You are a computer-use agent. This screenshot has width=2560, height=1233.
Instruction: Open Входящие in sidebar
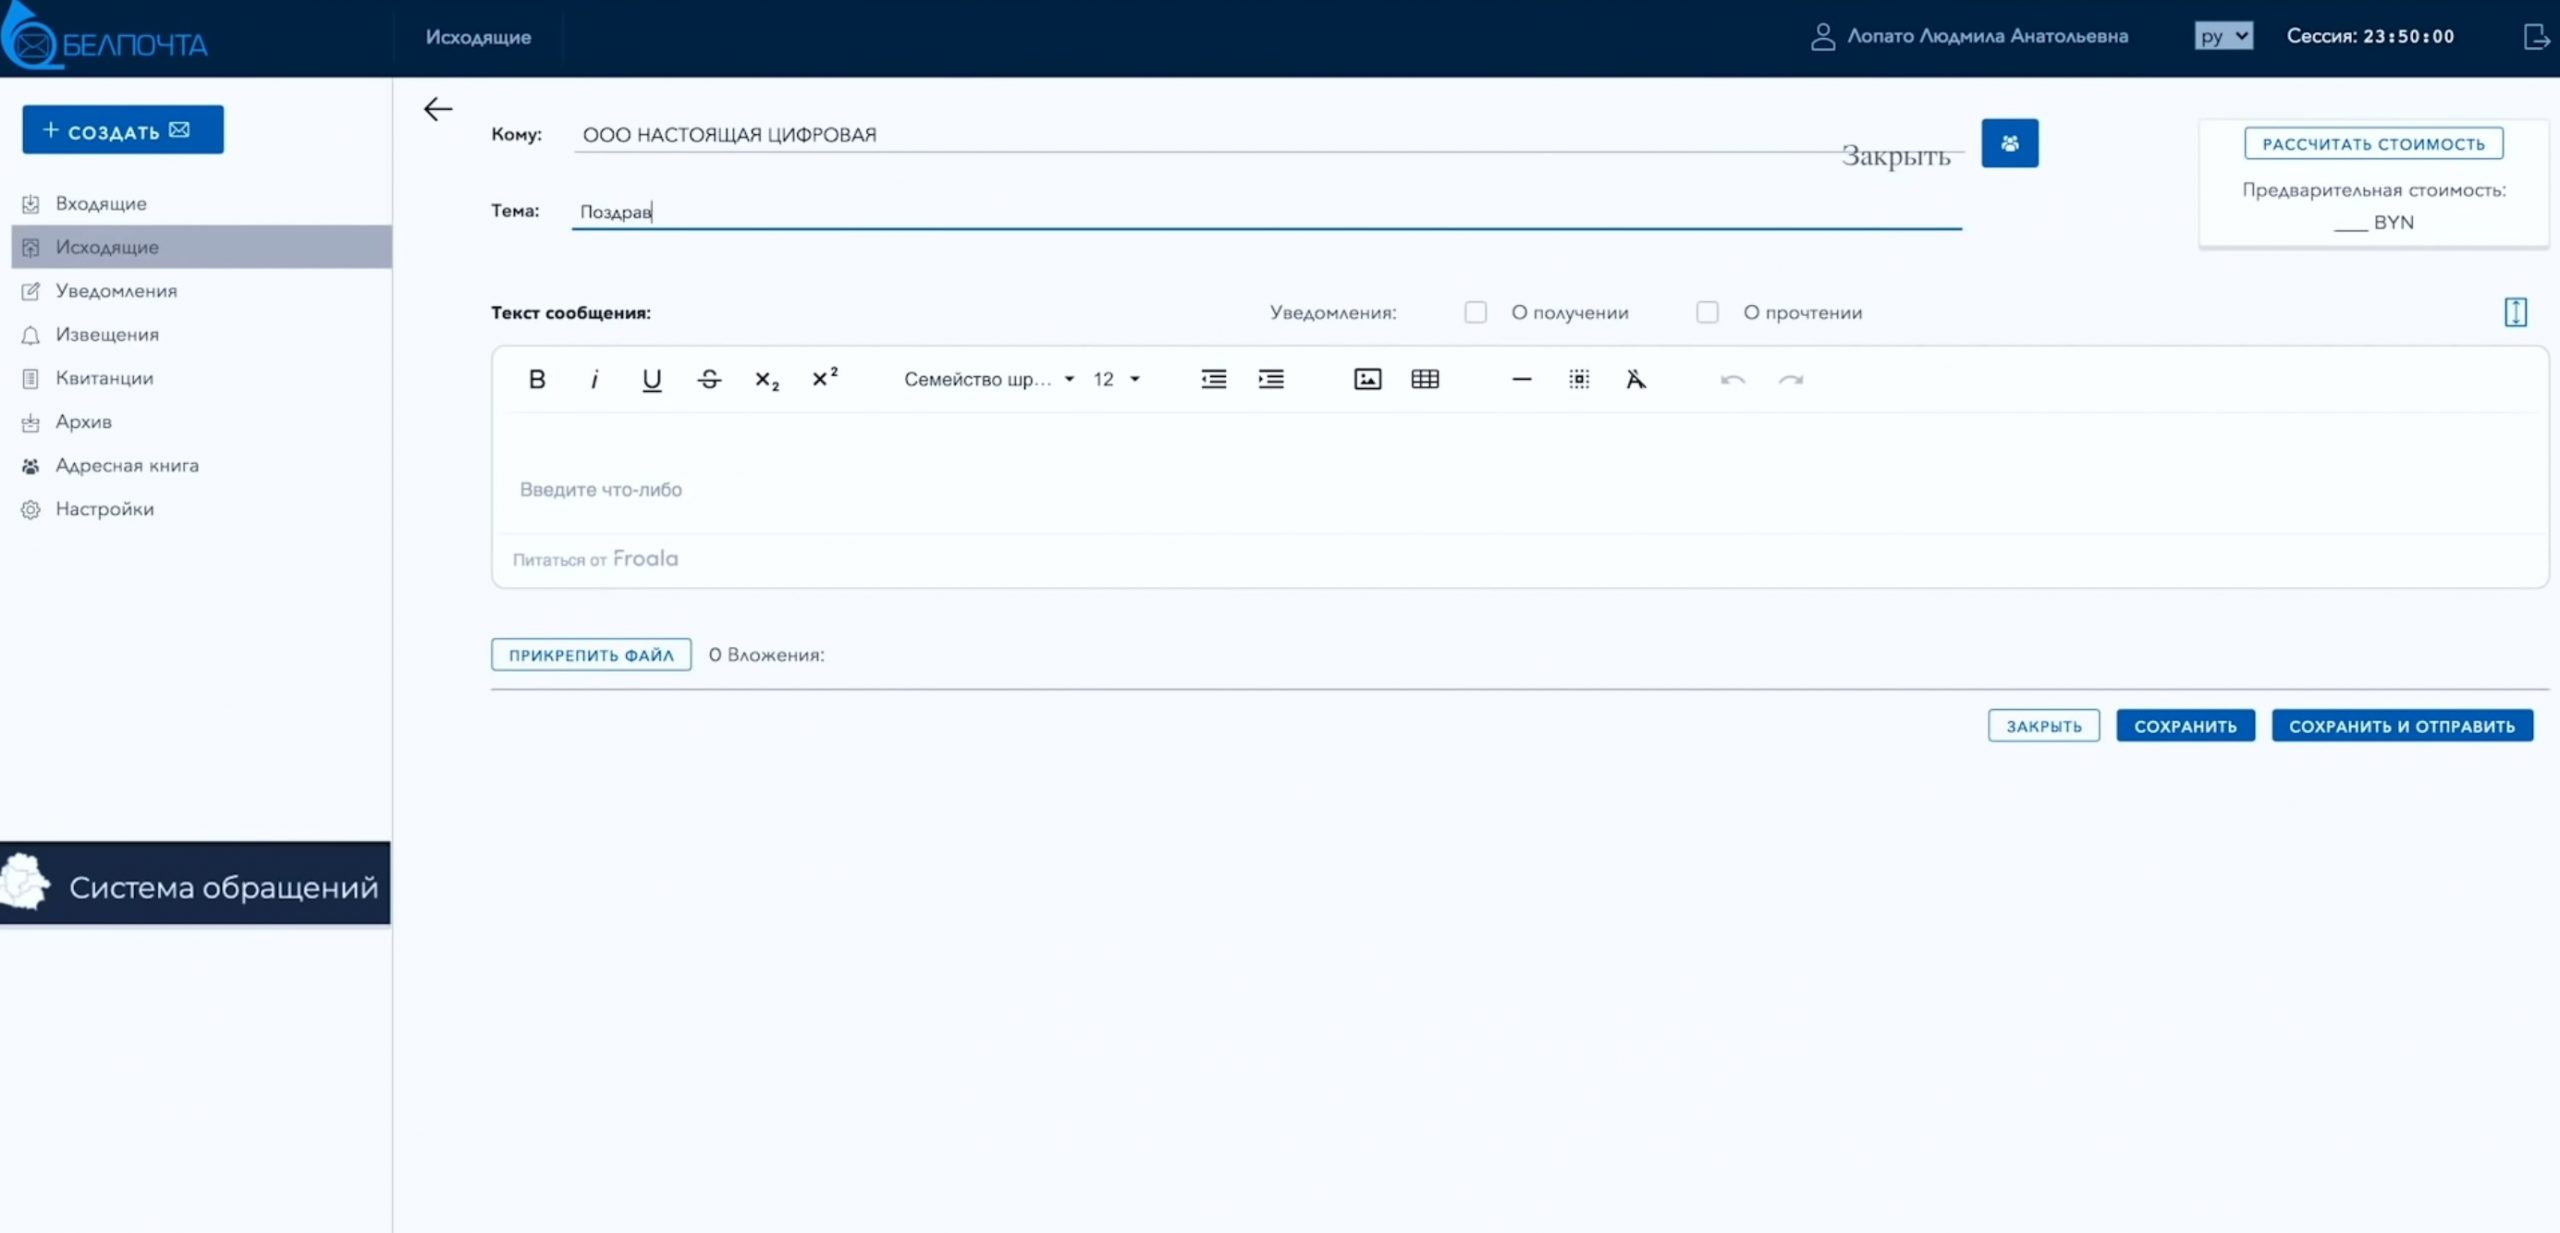(x=101, y=204)
